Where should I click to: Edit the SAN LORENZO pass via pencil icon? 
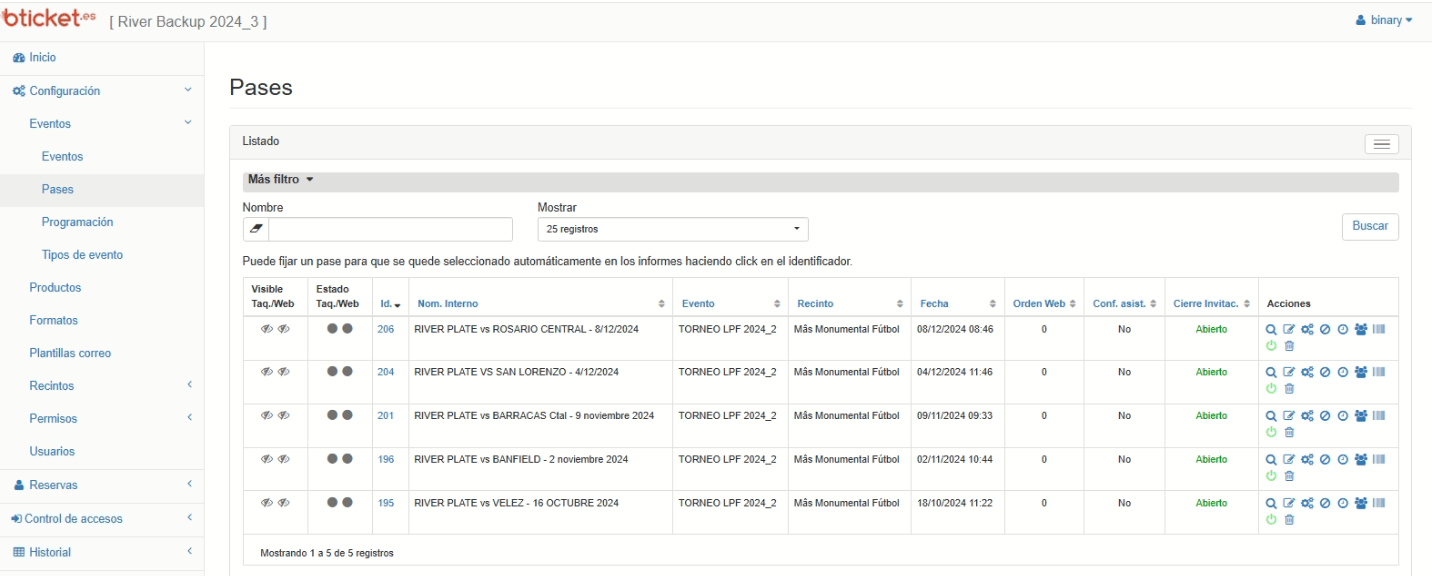1289,371
